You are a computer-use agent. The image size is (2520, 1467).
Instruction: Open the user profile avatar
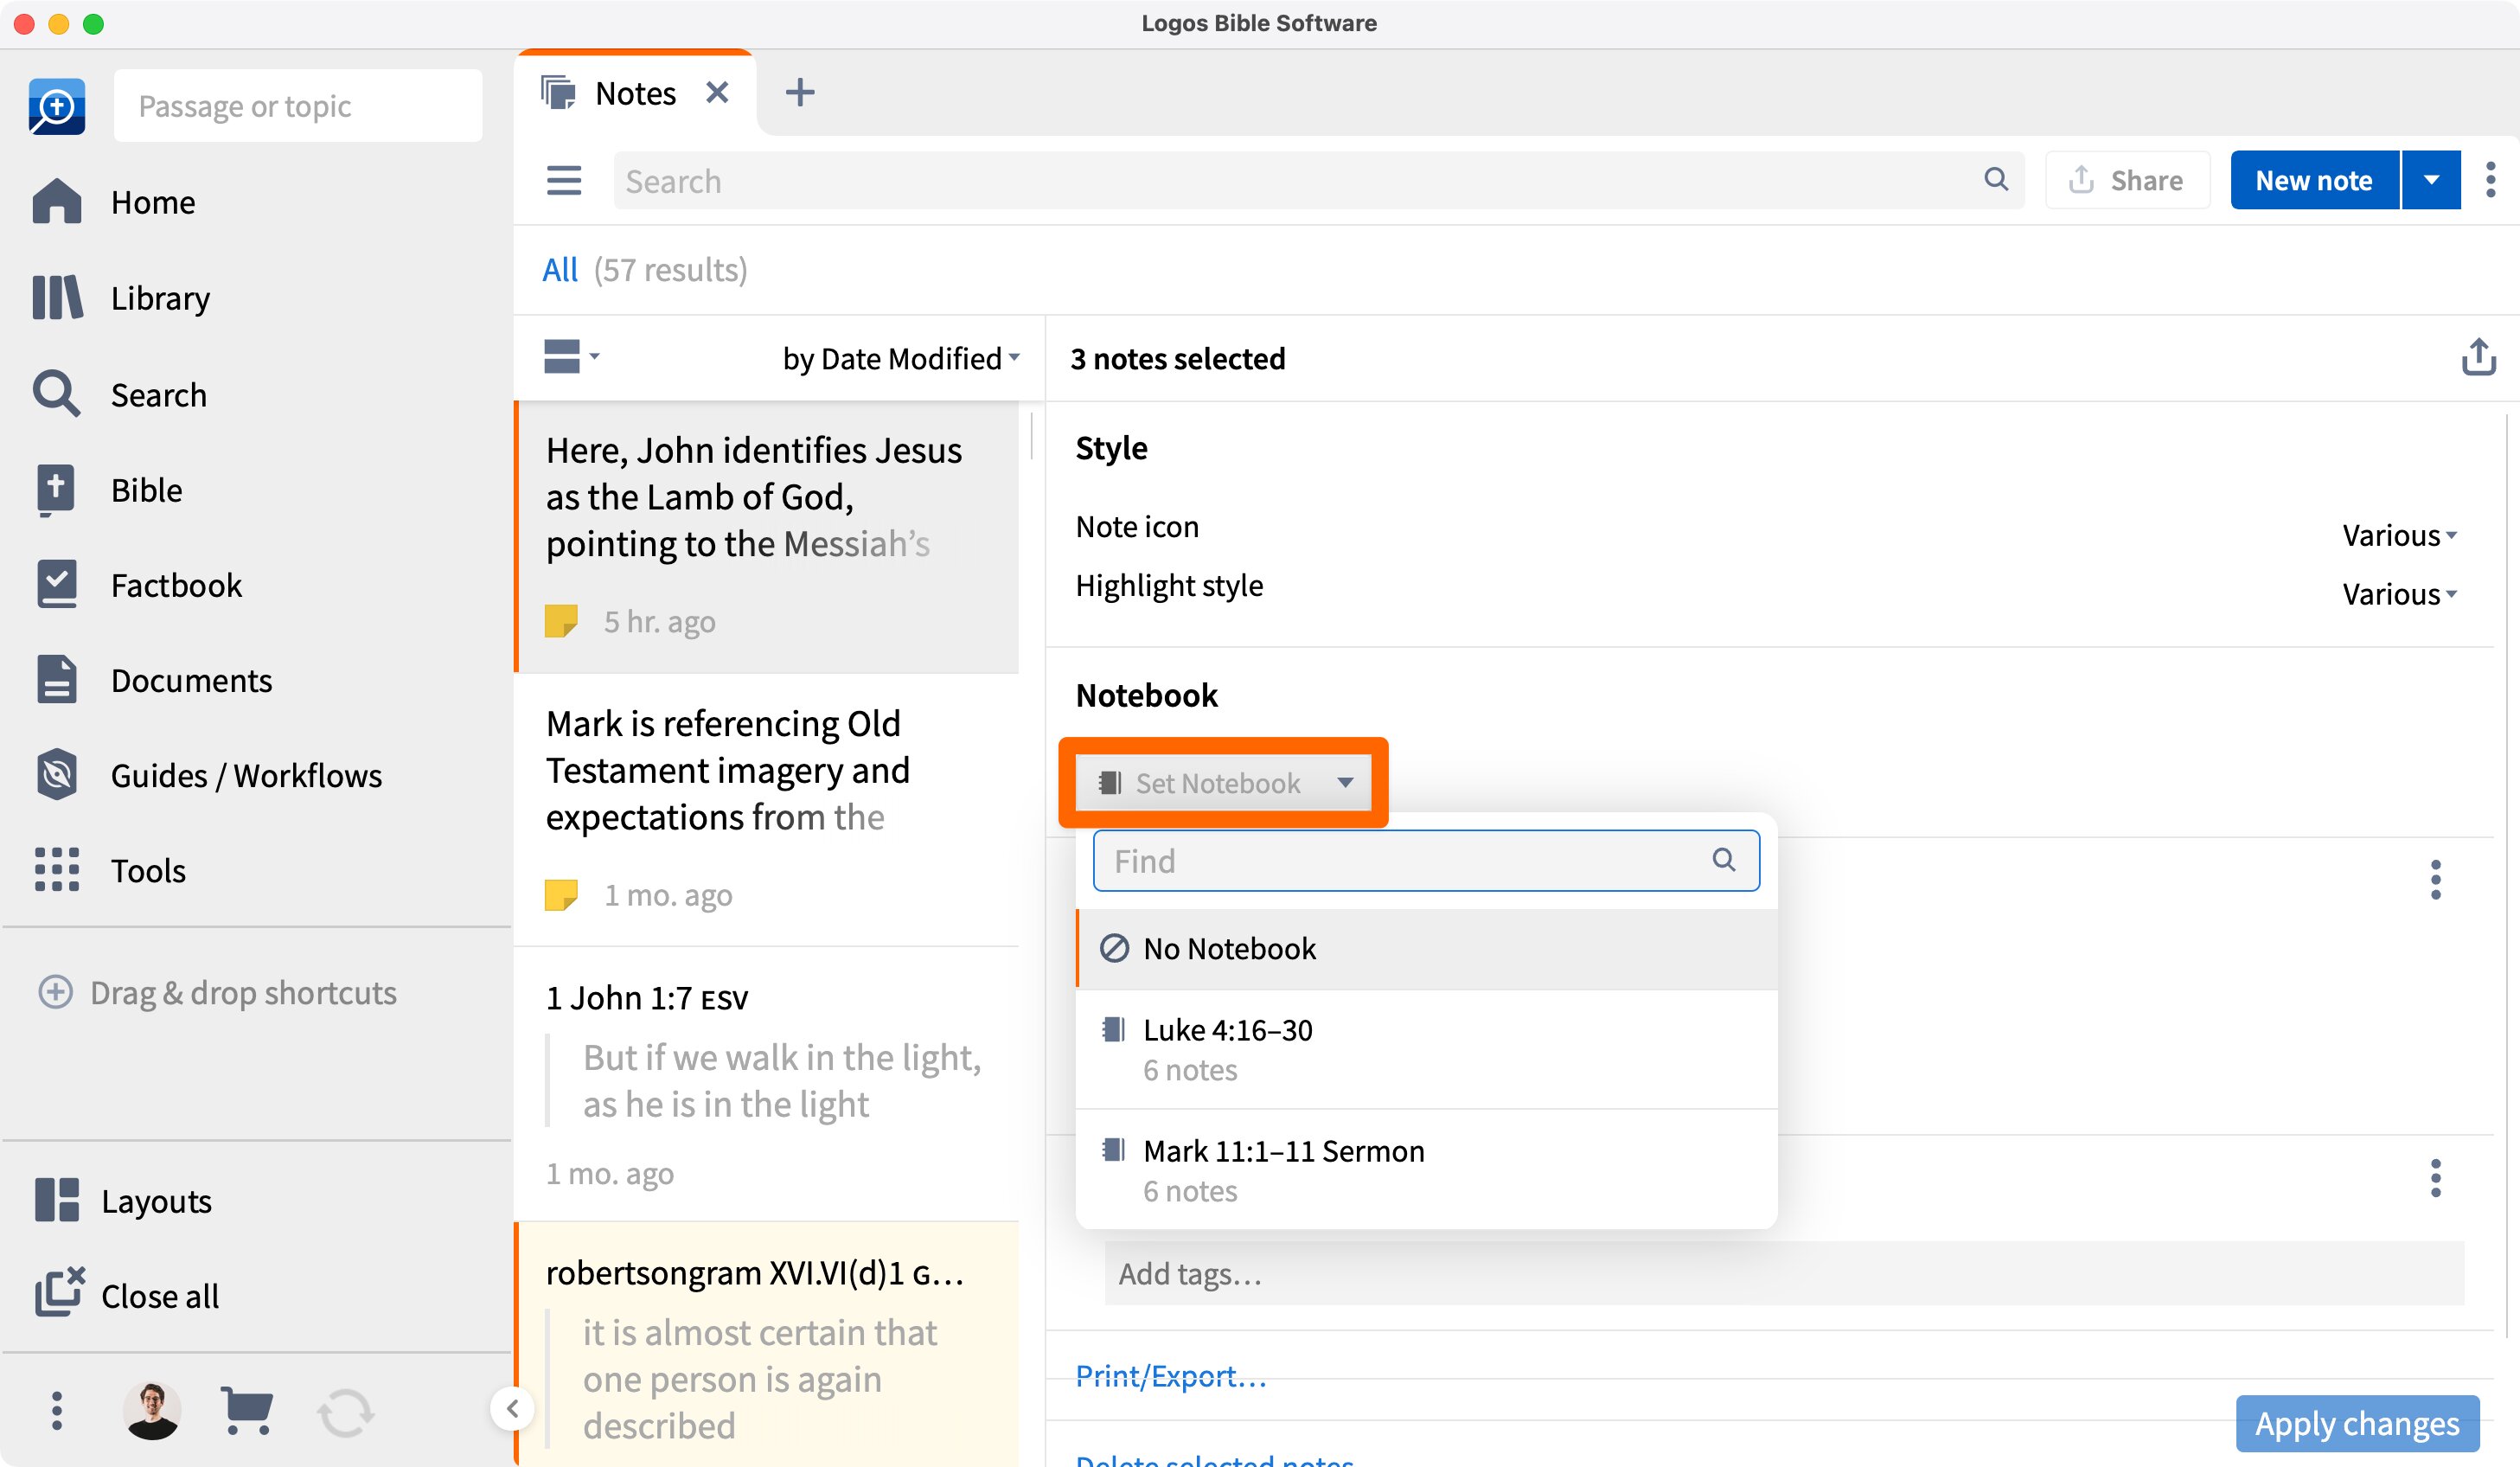pos(152,1410)
